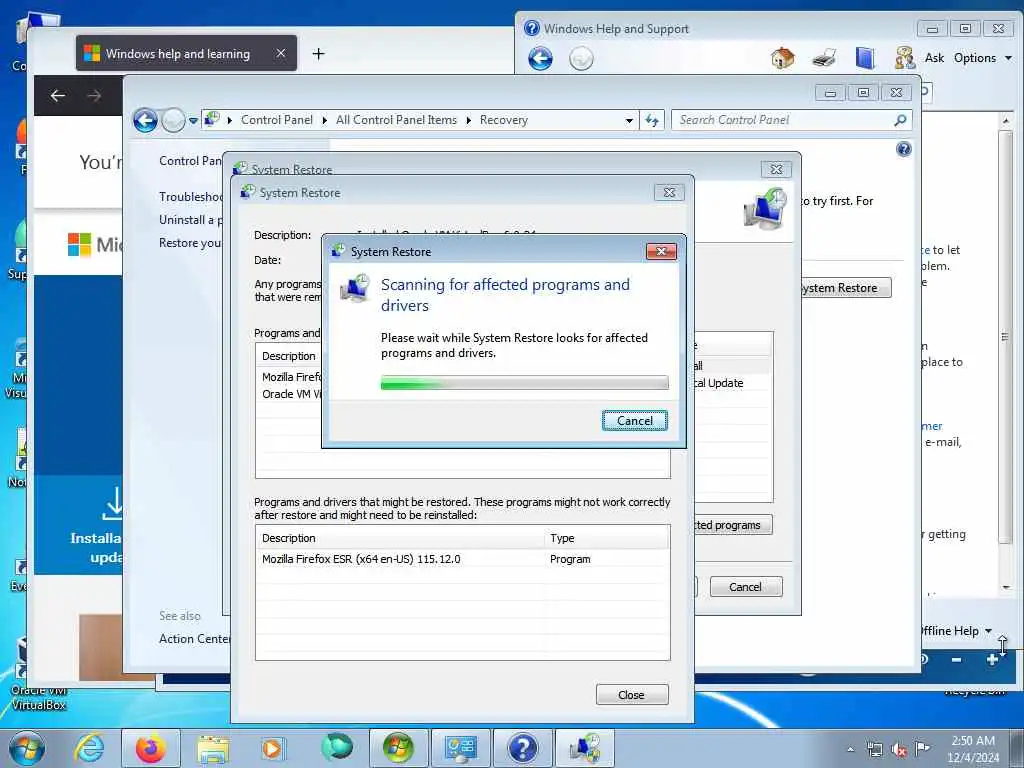Viewport: 1024px width, 768px height.
Task: Open Windows Media Player from taskbar
Action: click(272, 748)
